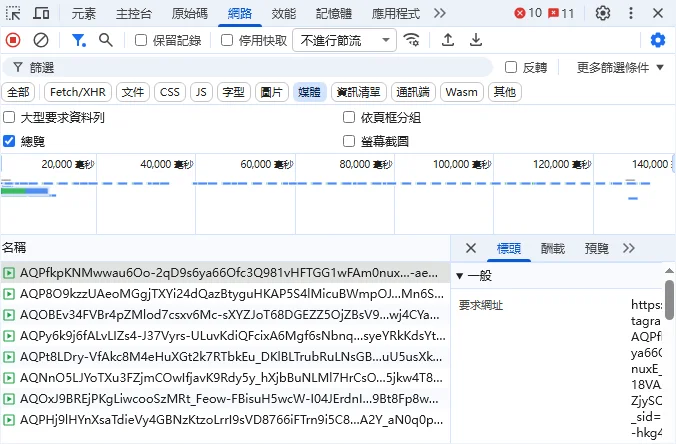Toggle the device toolbar icon
This screenshot has height=444, width=676.
pos(42,13)
